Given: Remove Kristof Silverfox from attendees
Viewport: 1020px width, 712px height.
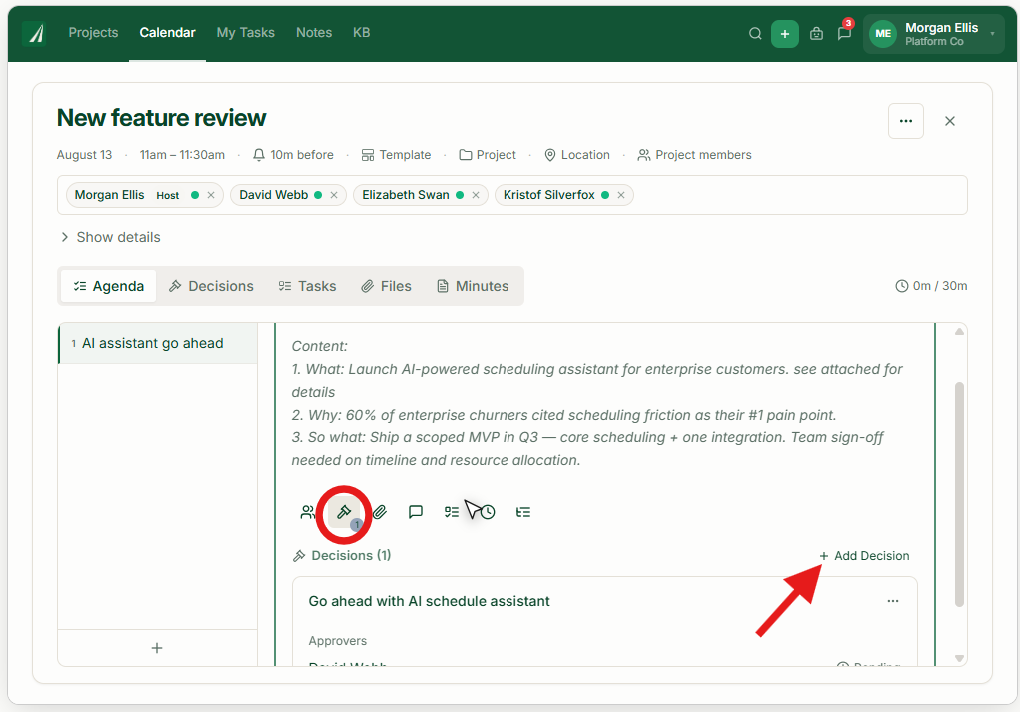Looking at the screenshot, I should (x=621, y=195).
